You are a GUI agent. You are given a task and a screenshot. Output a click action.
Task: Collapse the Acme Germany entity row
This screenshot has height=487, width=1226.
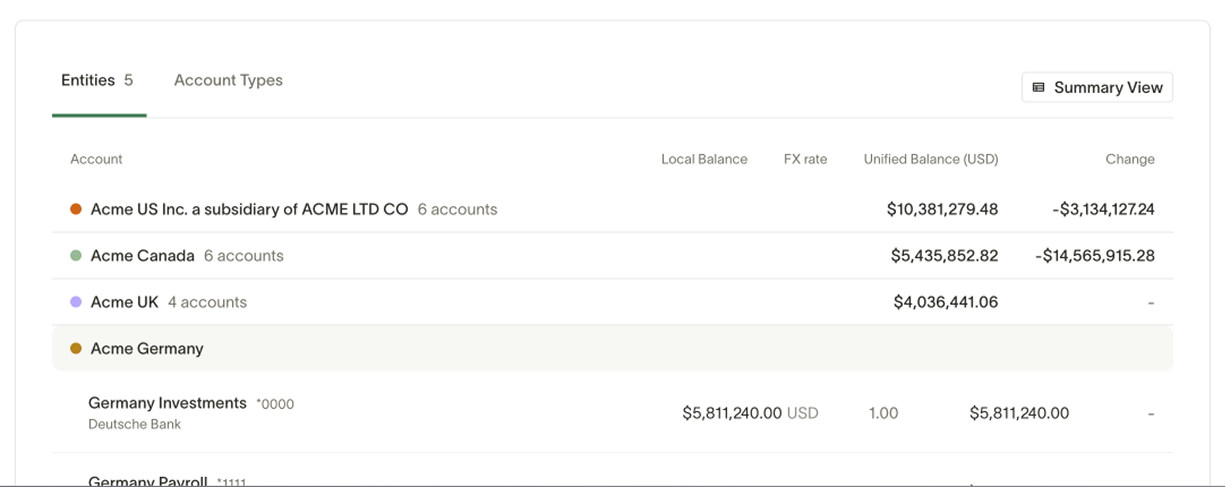tap(612, 348)
